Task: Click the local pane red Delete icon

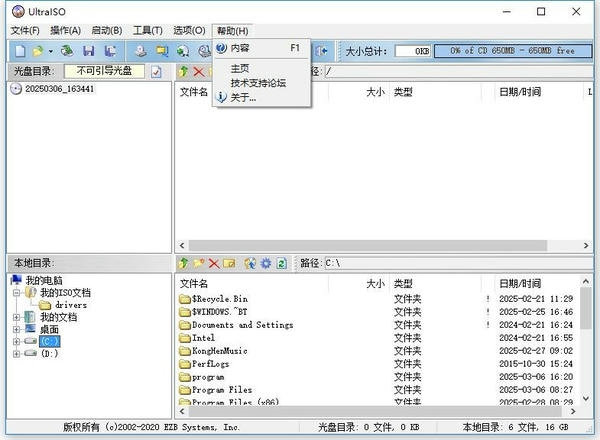Action: click(214, 263)
